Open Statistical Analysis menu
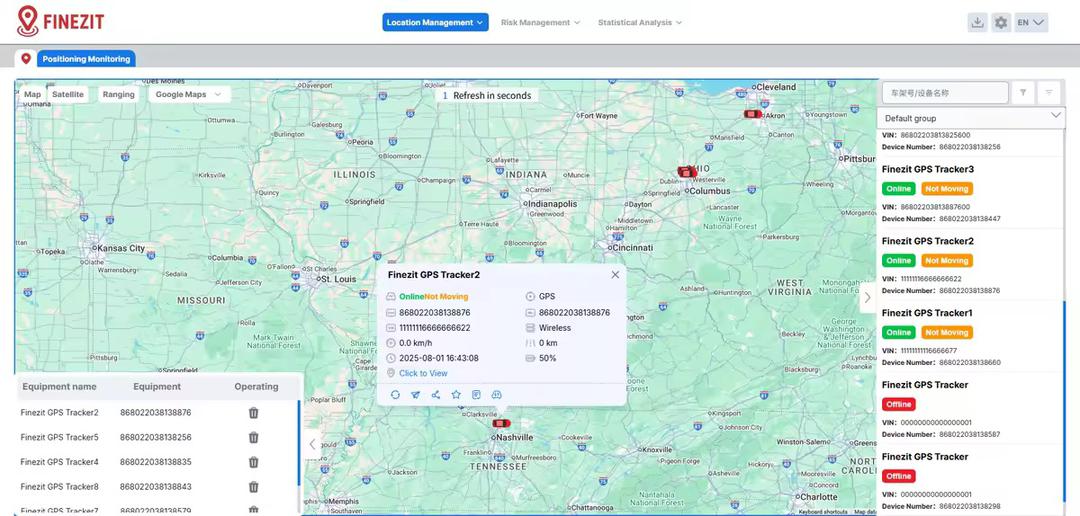The width and height of the screenshot is (1080, 516). (639, 22)
